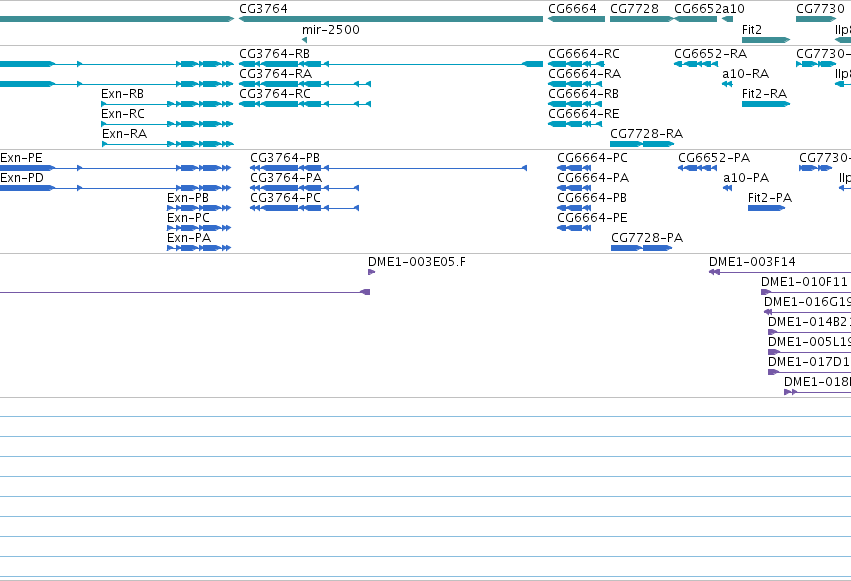
Task: Click the Exn-RA transcript label
Action: pyautogui.click(x=124, y=134)
